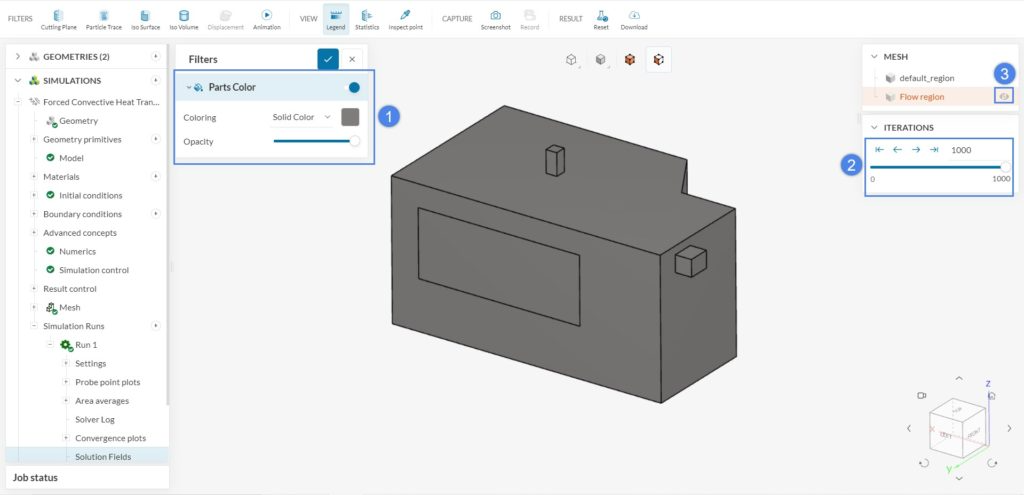Click the gray solid color swatch
Viewport: 1024px width, 495px height.
point(350,117)
